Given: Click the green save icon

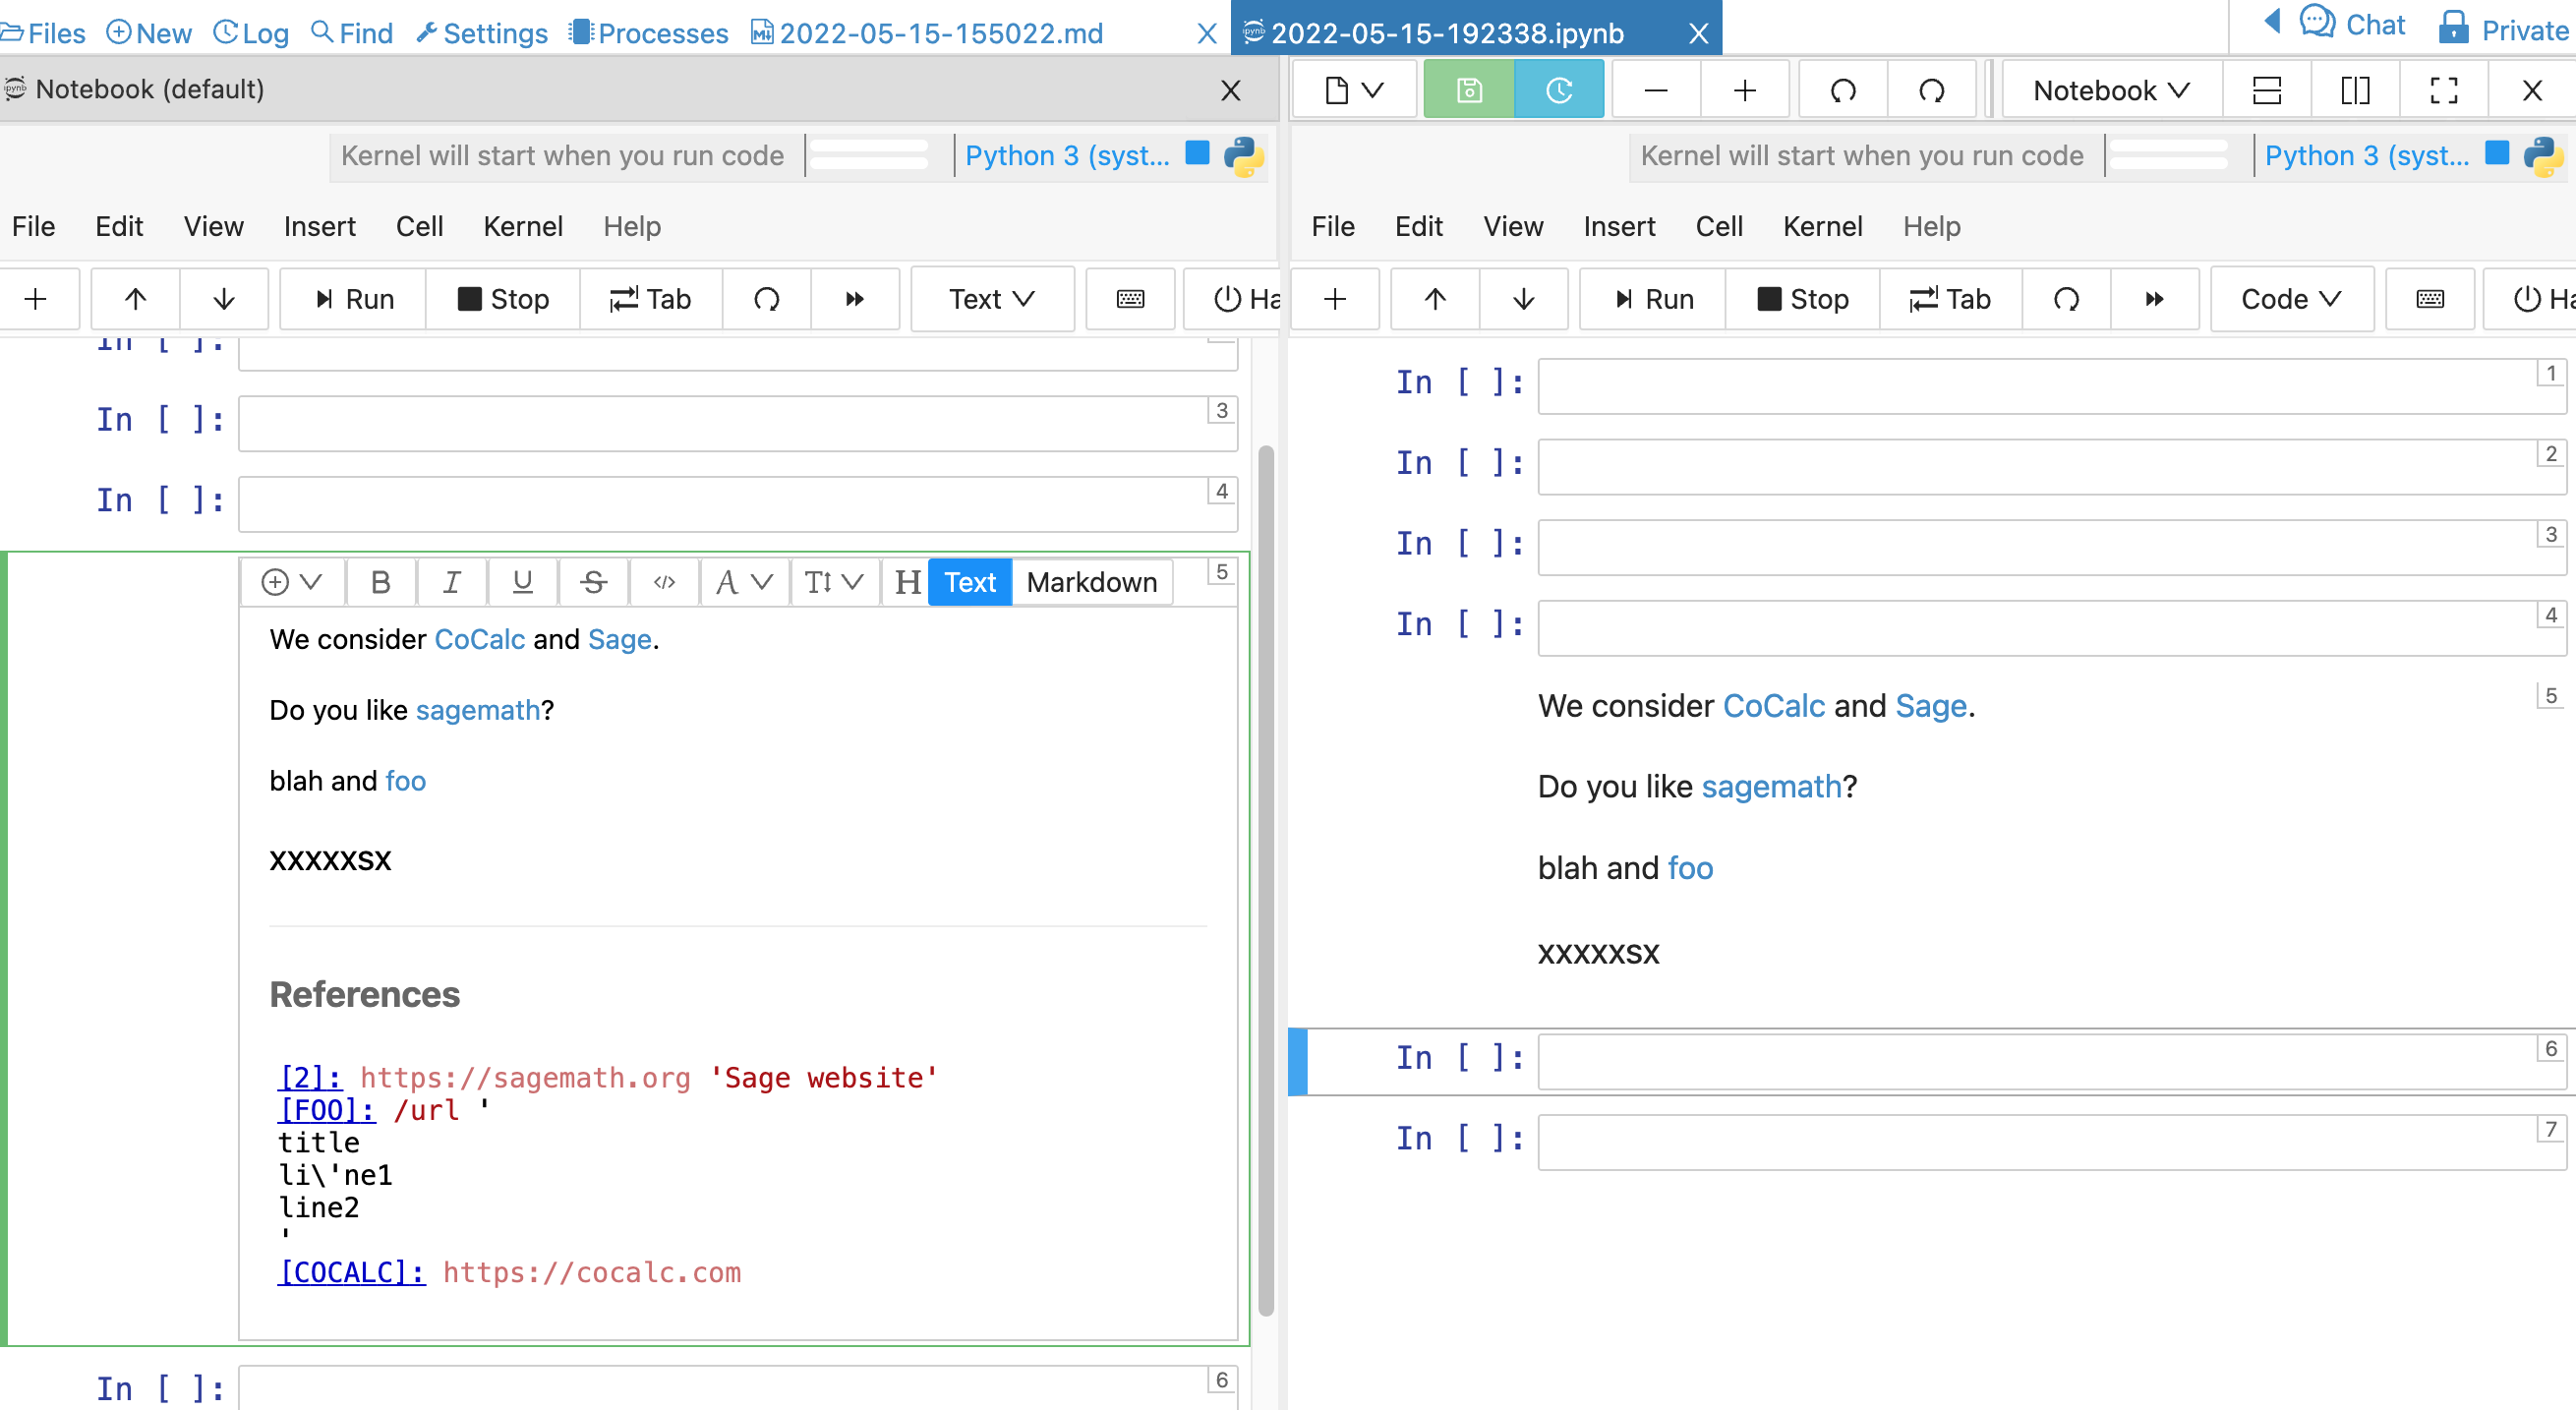Looking at the screenshot, I should pyautogui.click(x=1468, y=89).
